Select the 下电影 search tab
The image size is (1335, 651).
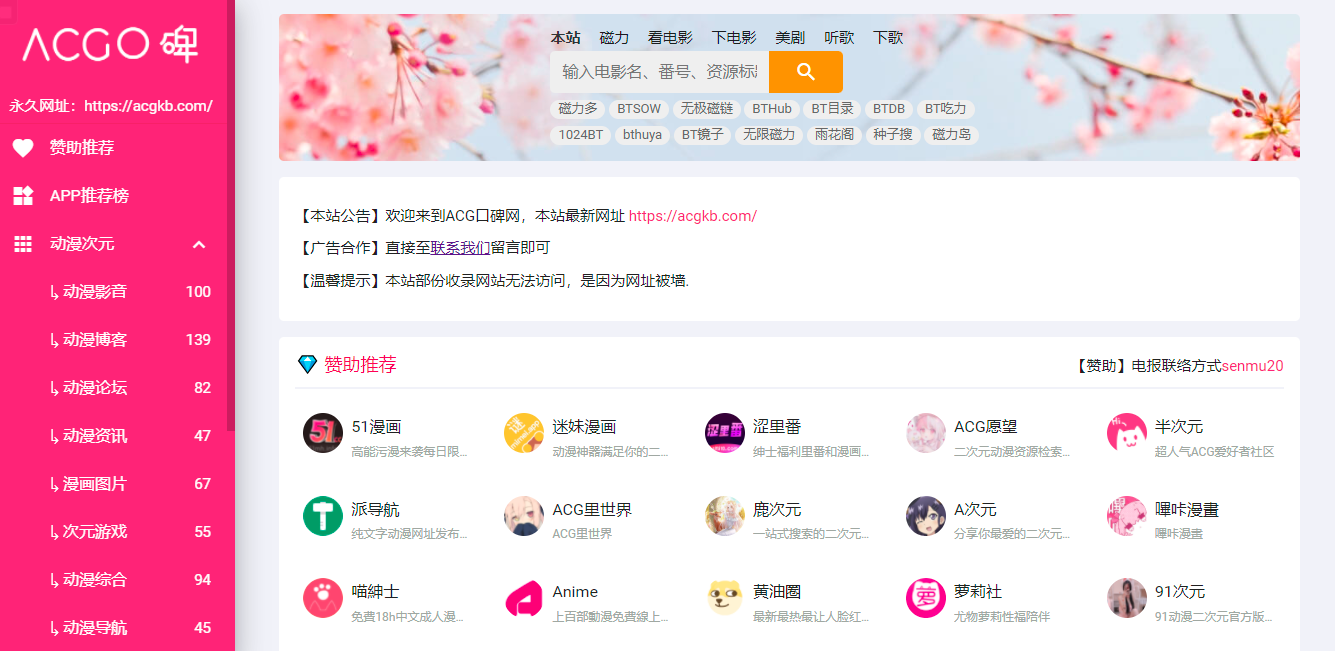[x=734, y=38]
